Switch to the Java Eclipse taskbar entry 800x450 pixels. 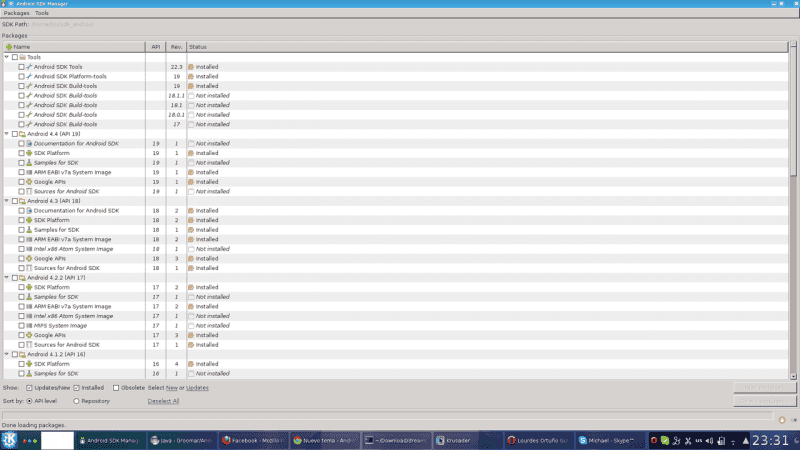(x=182, y=440)
